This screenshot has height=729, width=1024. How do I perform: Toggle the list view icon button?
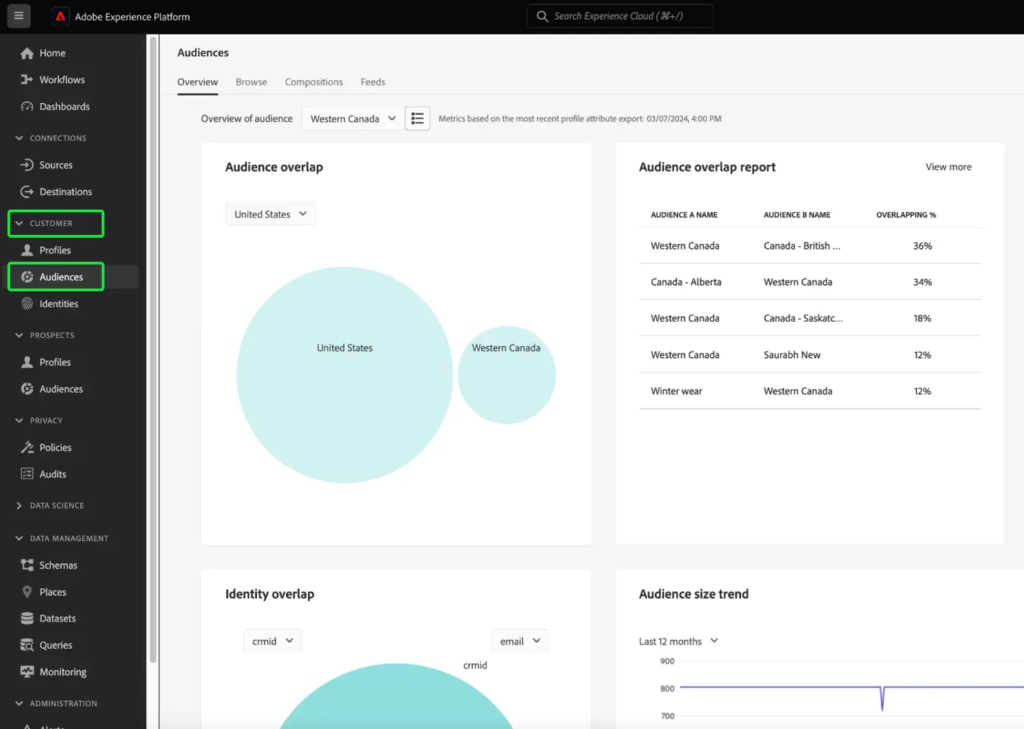[x=418, y=119]
